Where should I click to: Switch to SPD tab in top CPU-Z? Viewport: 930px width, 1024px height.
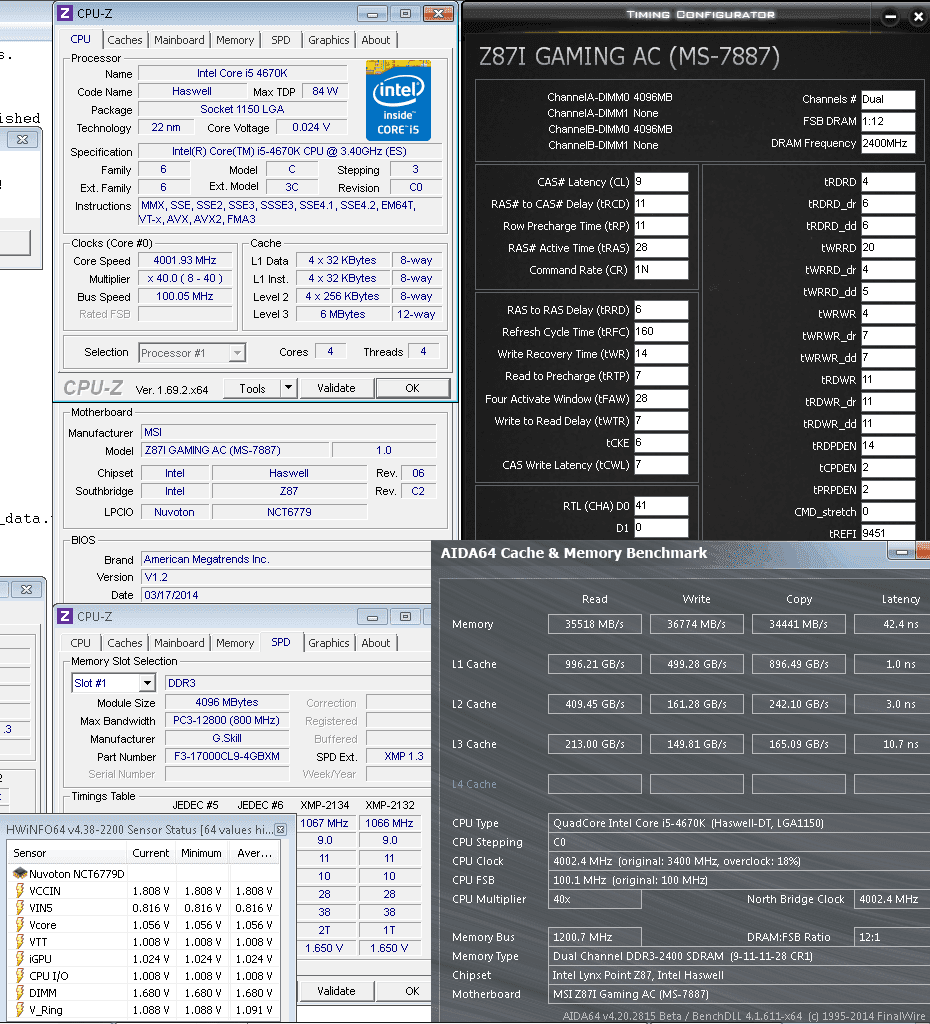281,40
